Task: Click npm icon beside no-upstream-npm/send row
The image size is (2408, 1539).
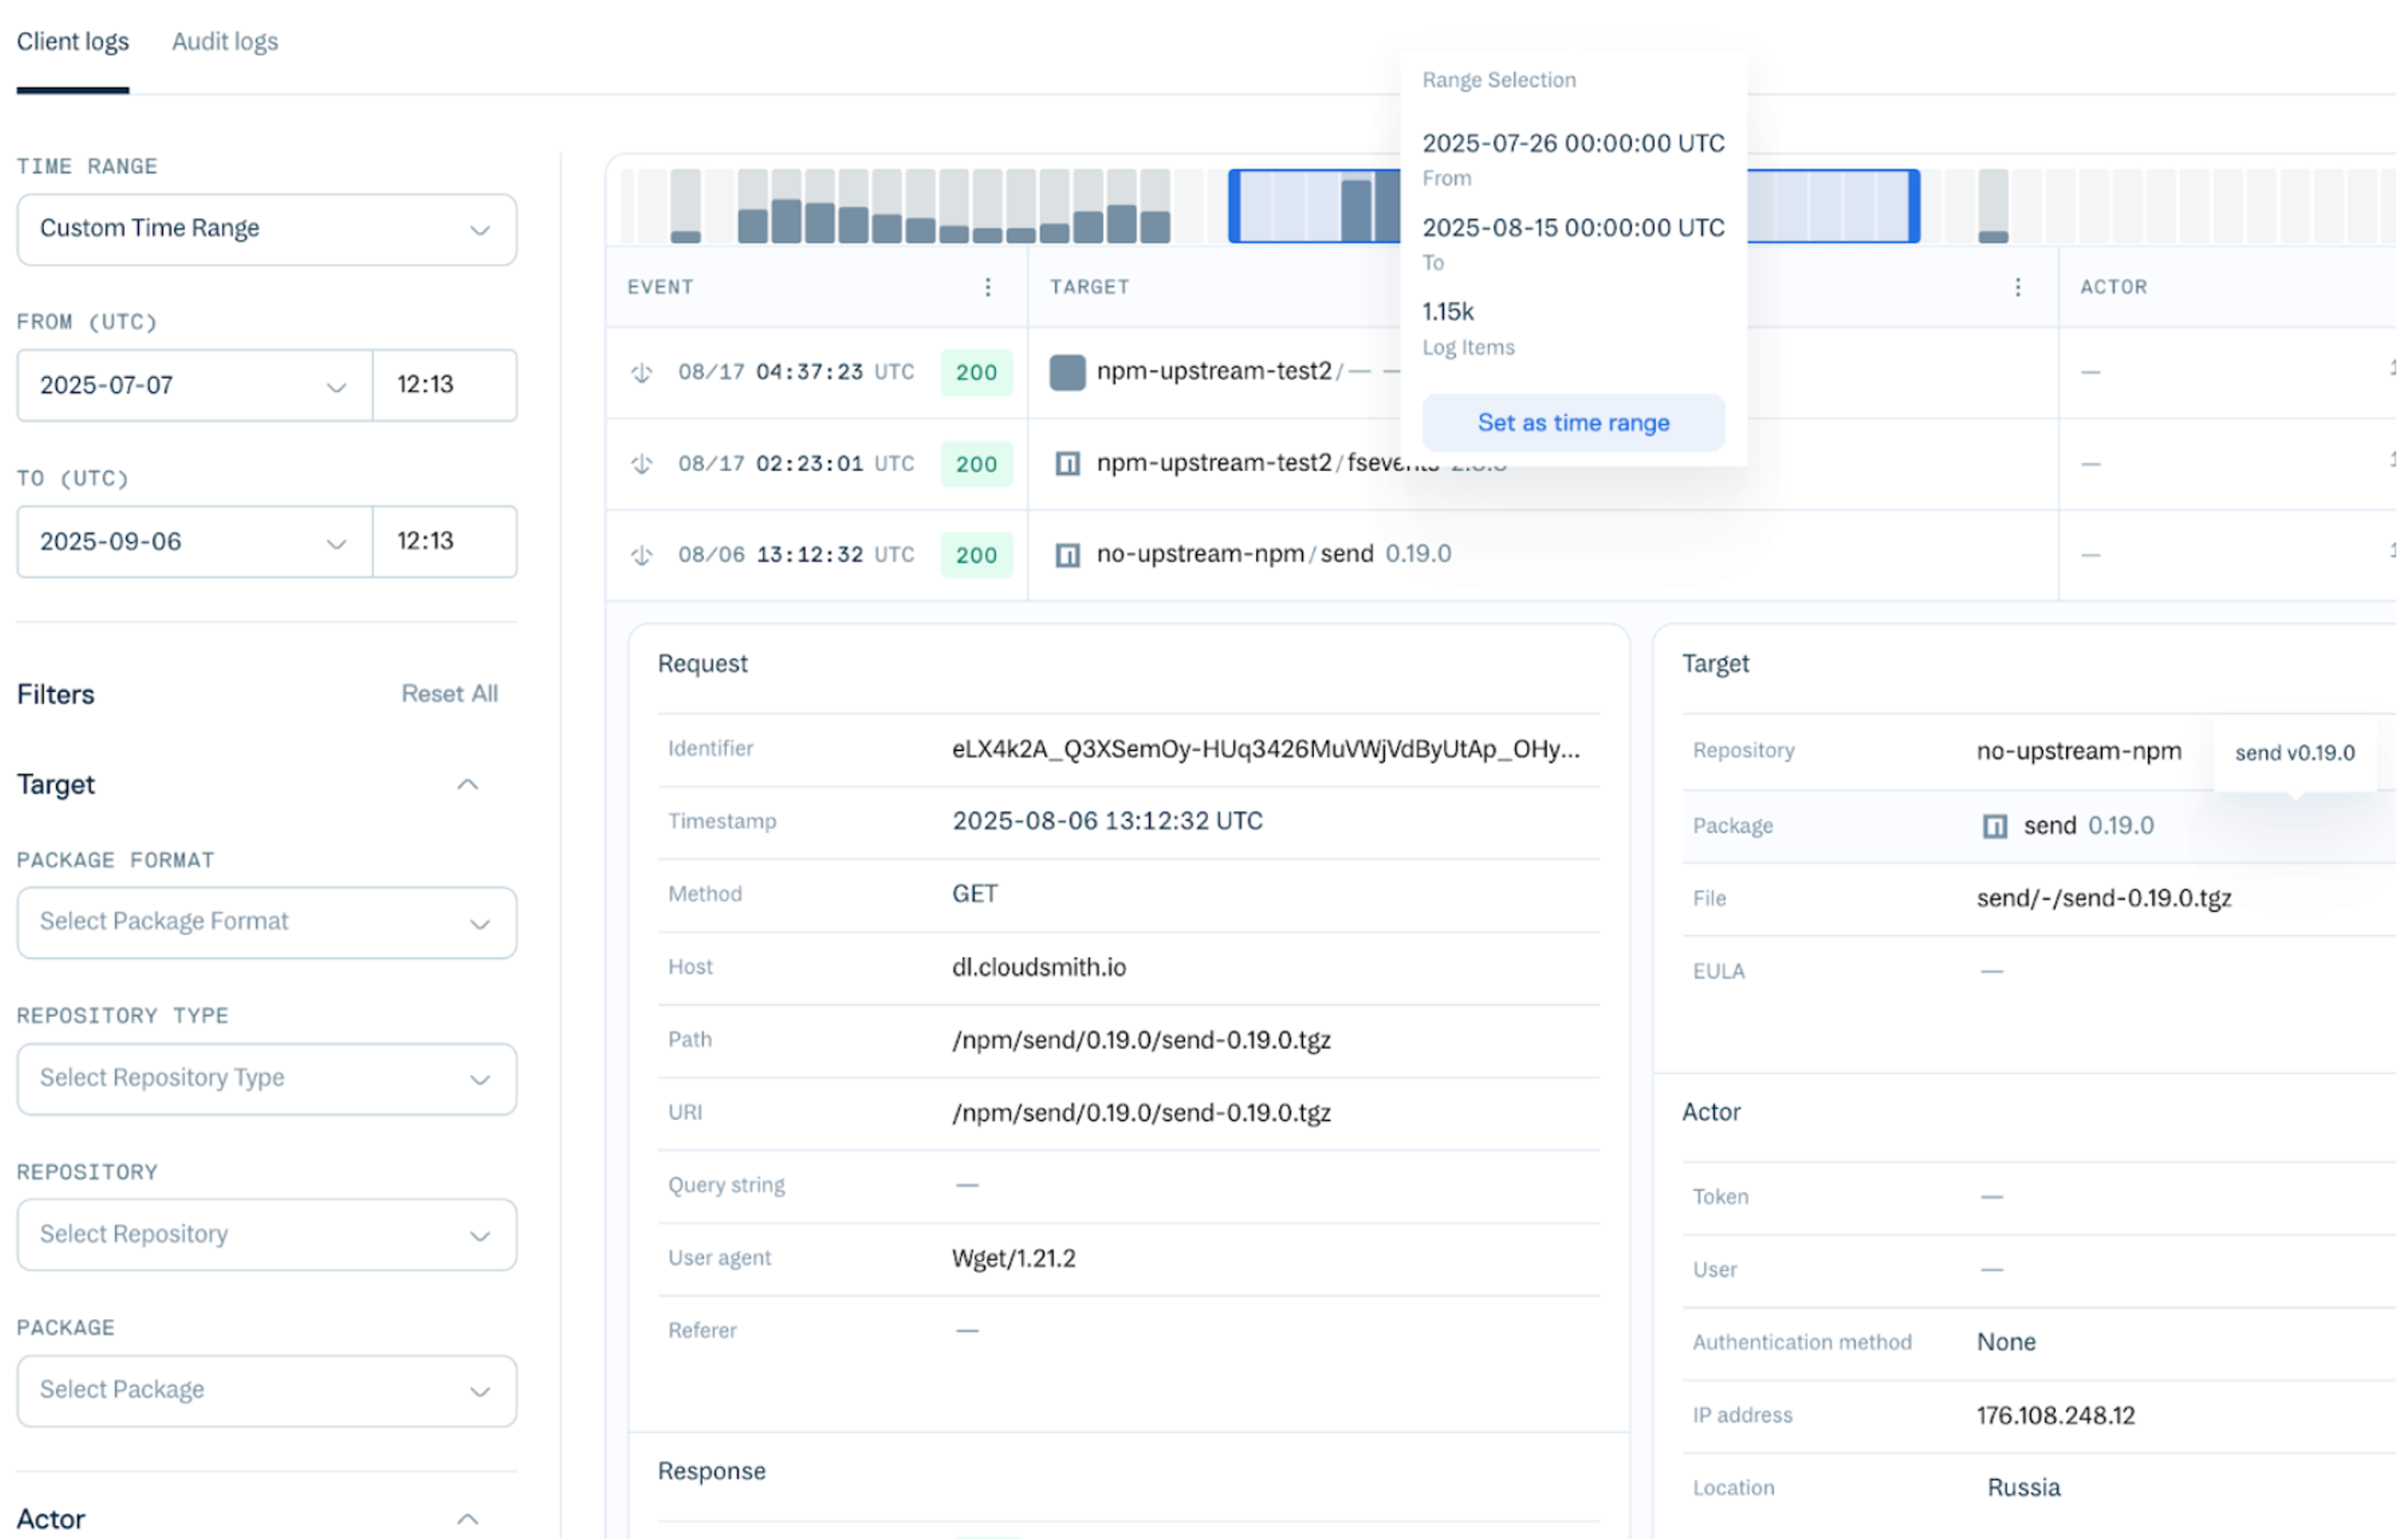Action: (1067, 555)
